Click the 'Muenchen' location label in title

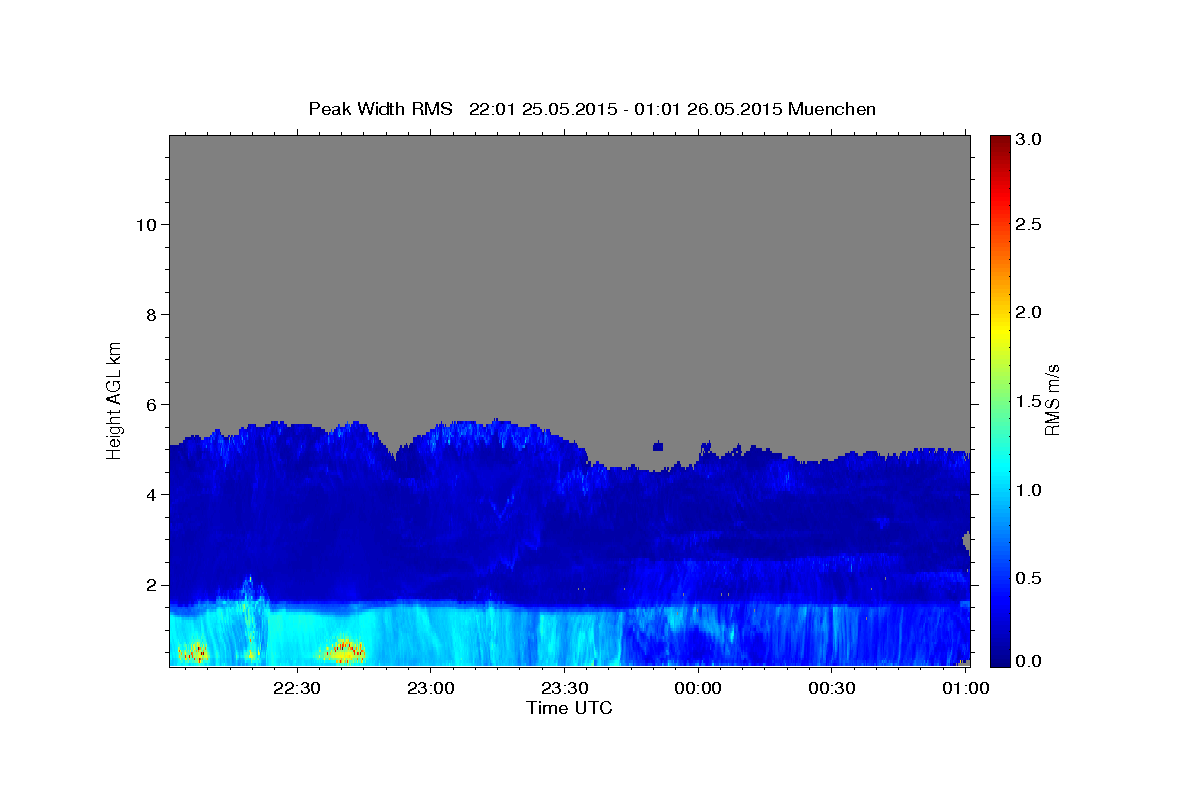[832, 108]
